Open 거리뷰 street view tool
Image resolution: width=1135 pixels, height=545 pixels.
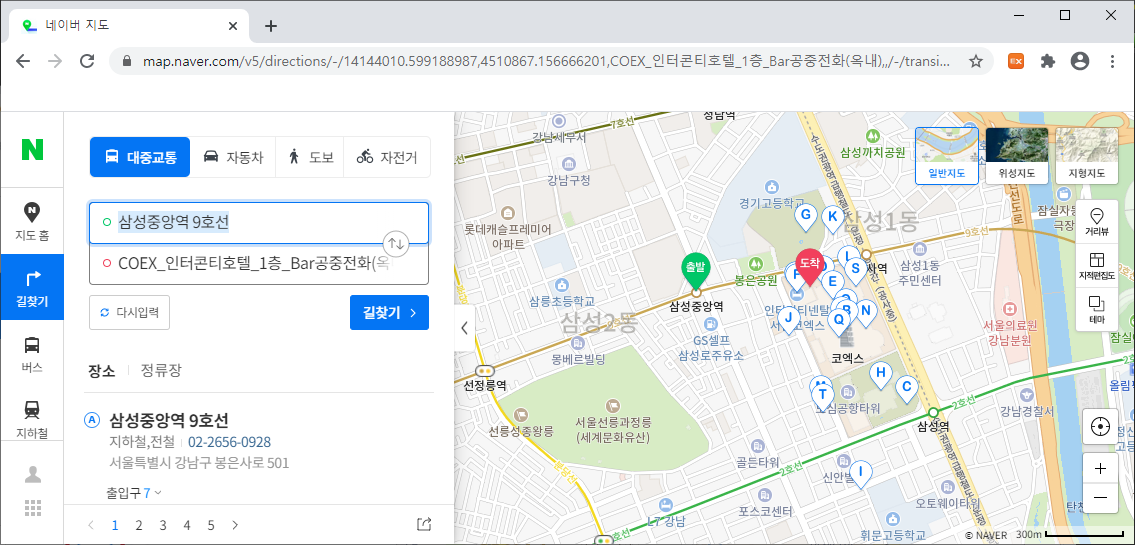[1097, 223]
